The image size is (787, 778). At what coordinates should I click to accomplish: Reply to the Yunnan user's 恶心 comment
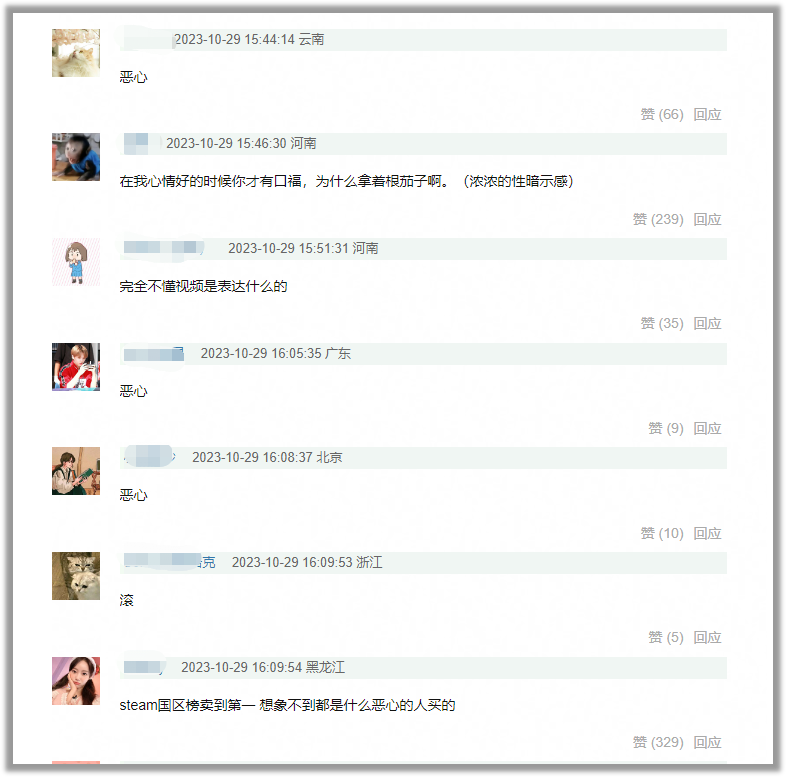(x=707, y=114)
